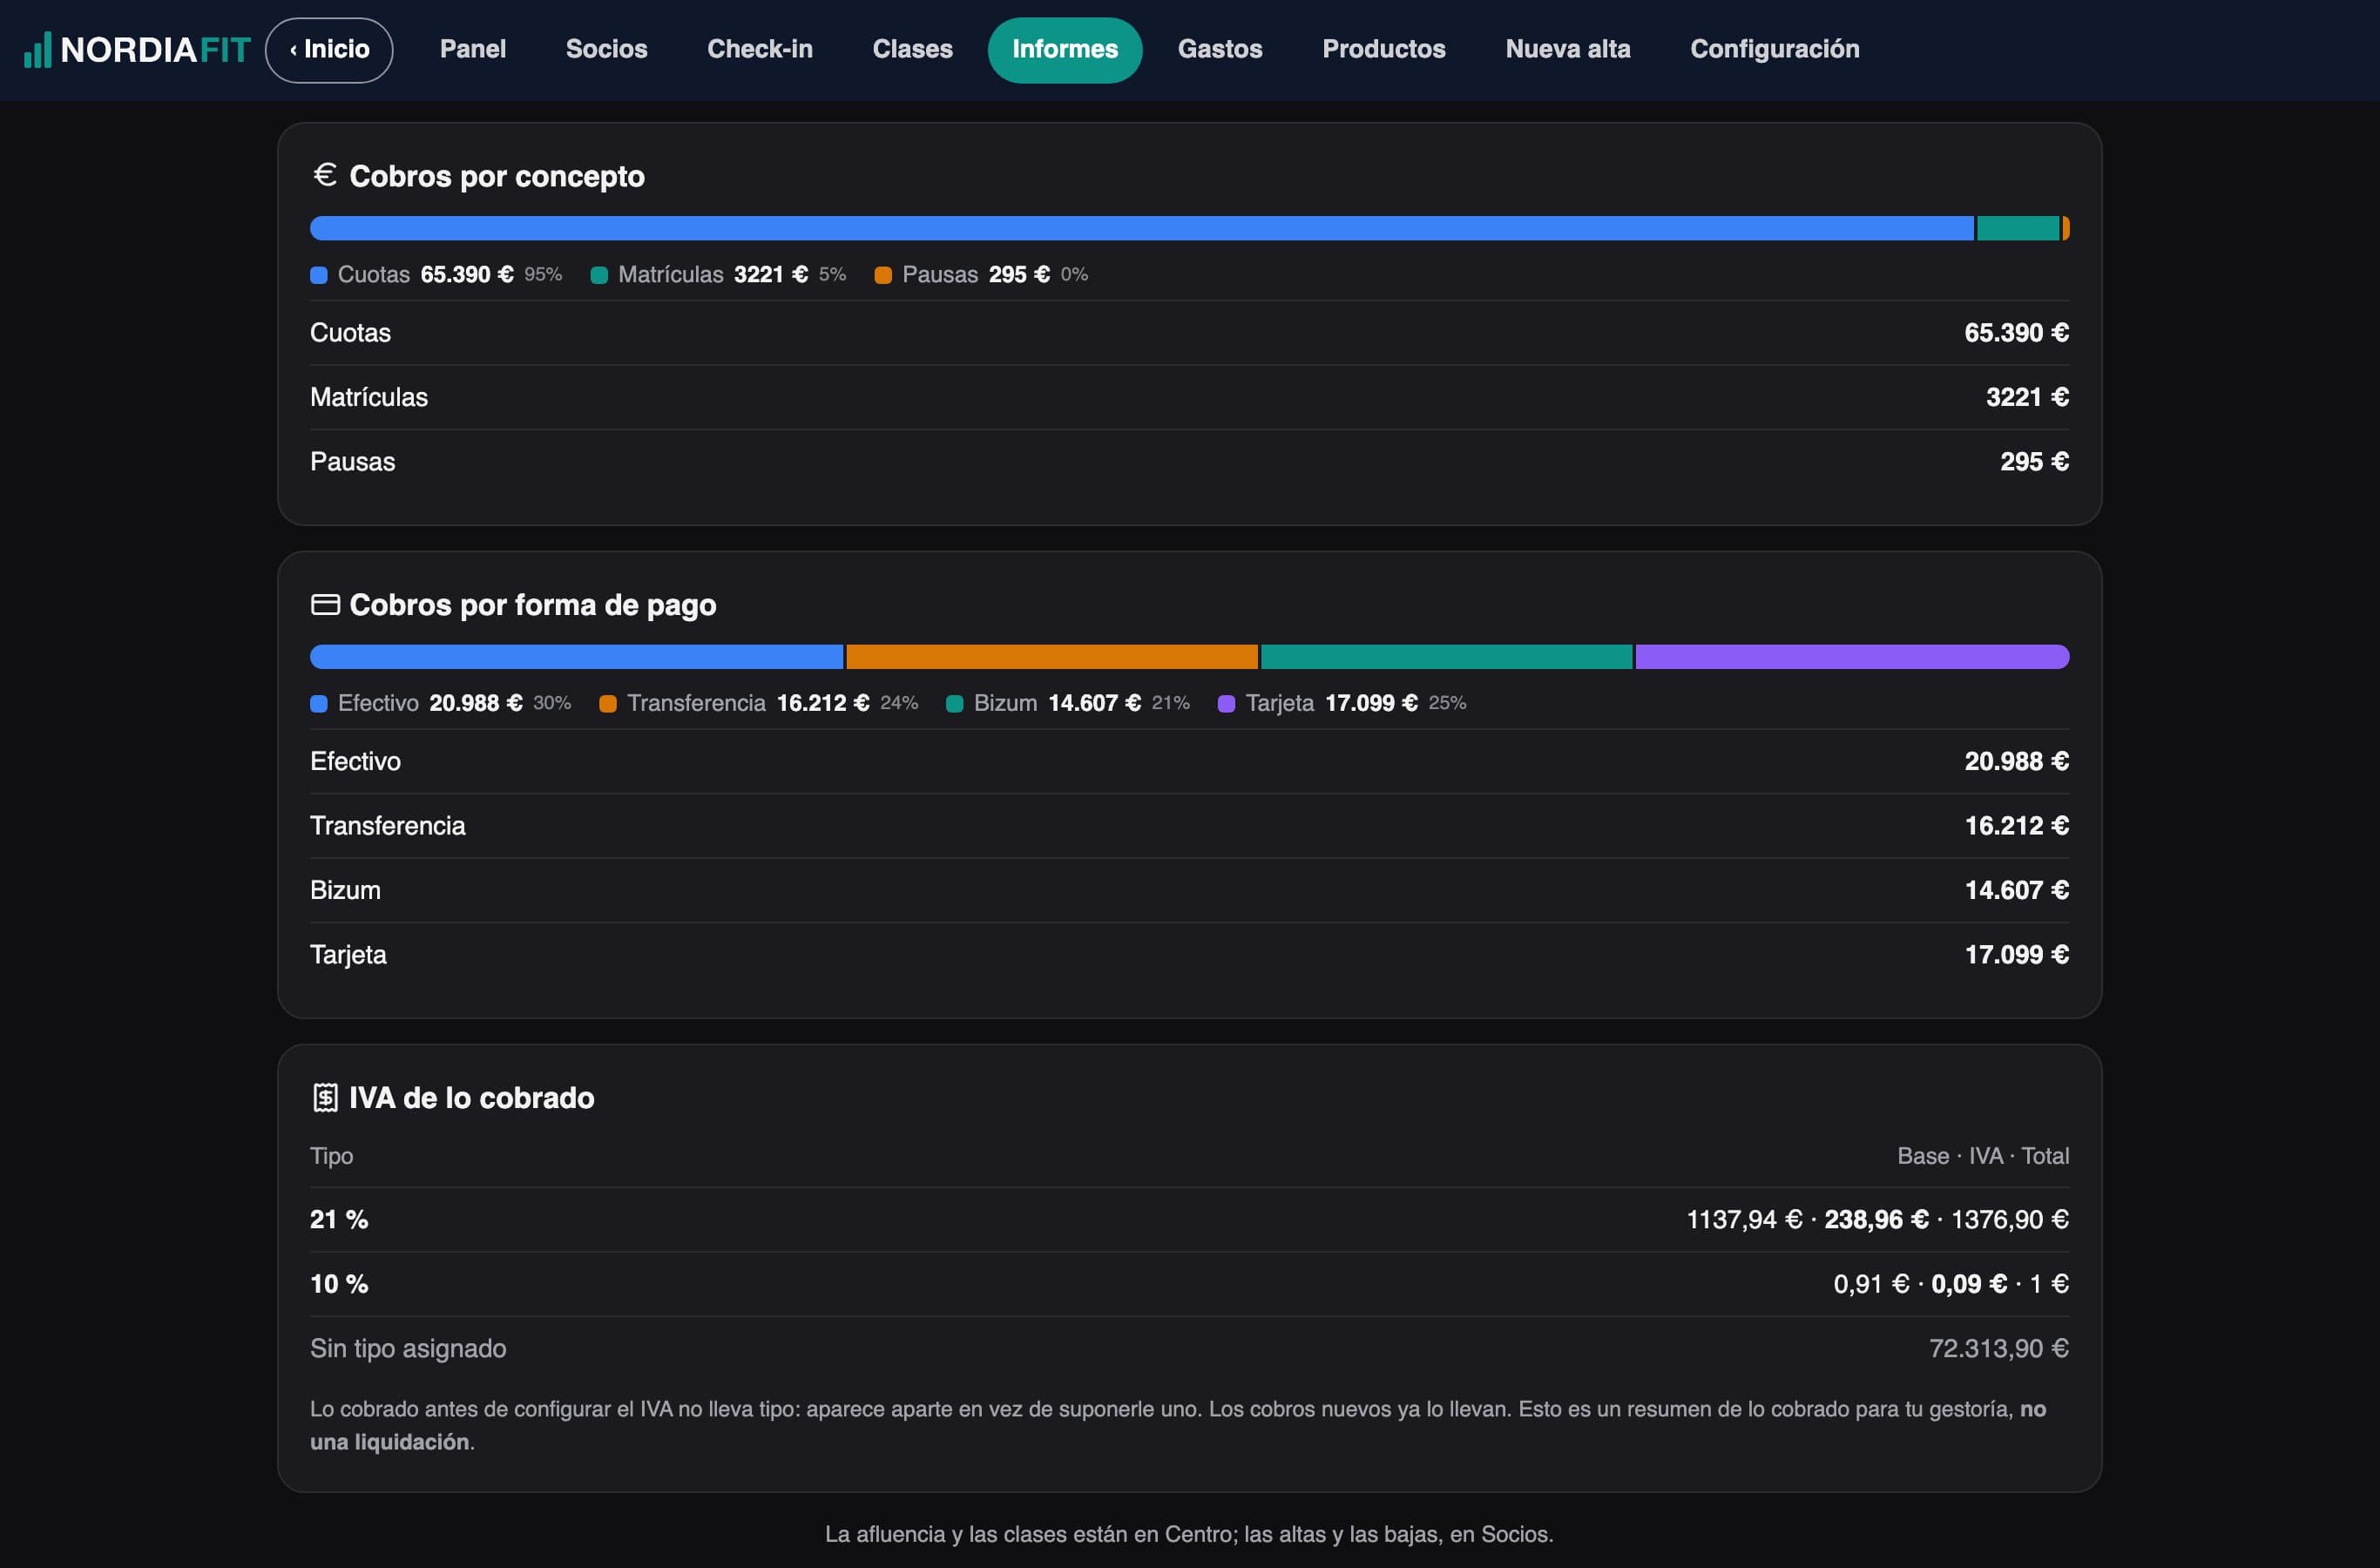Click the Cobros por forma de pago heading
This screenshot has width=2380, height=1568.
click(x=532, y=605)
